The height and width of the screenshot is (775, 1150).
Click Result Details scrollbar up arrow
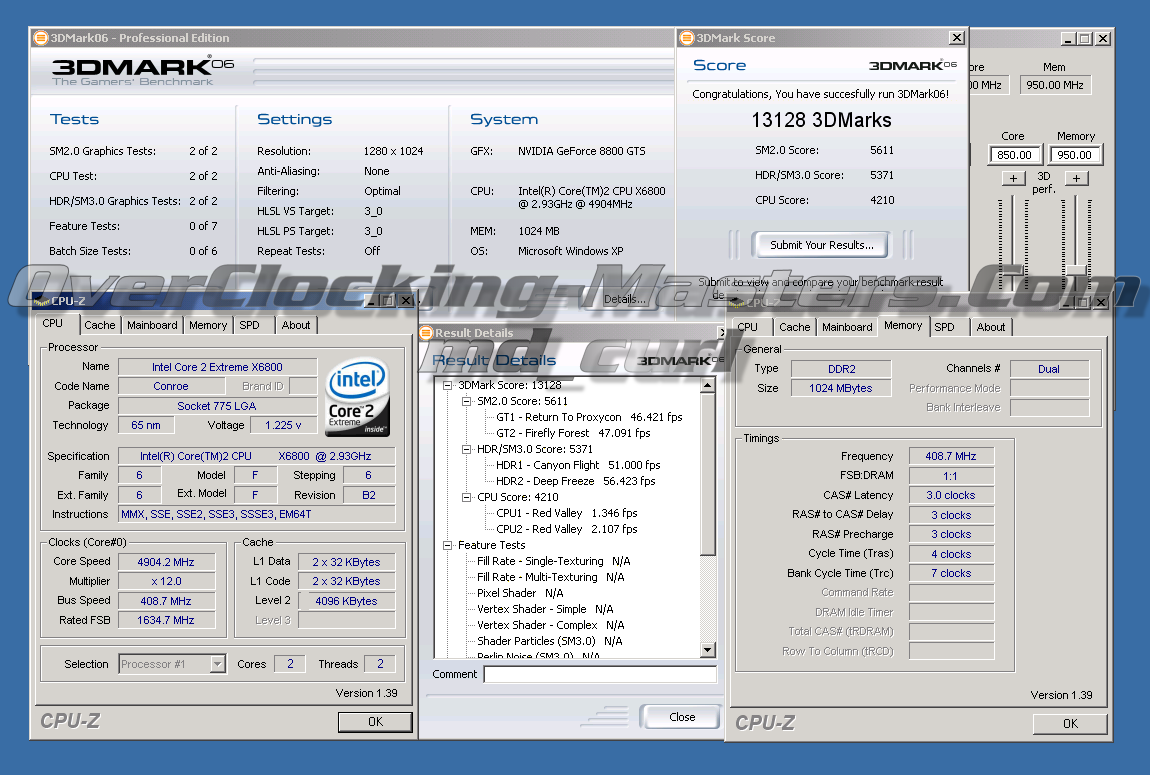click(x=707, y=385)
